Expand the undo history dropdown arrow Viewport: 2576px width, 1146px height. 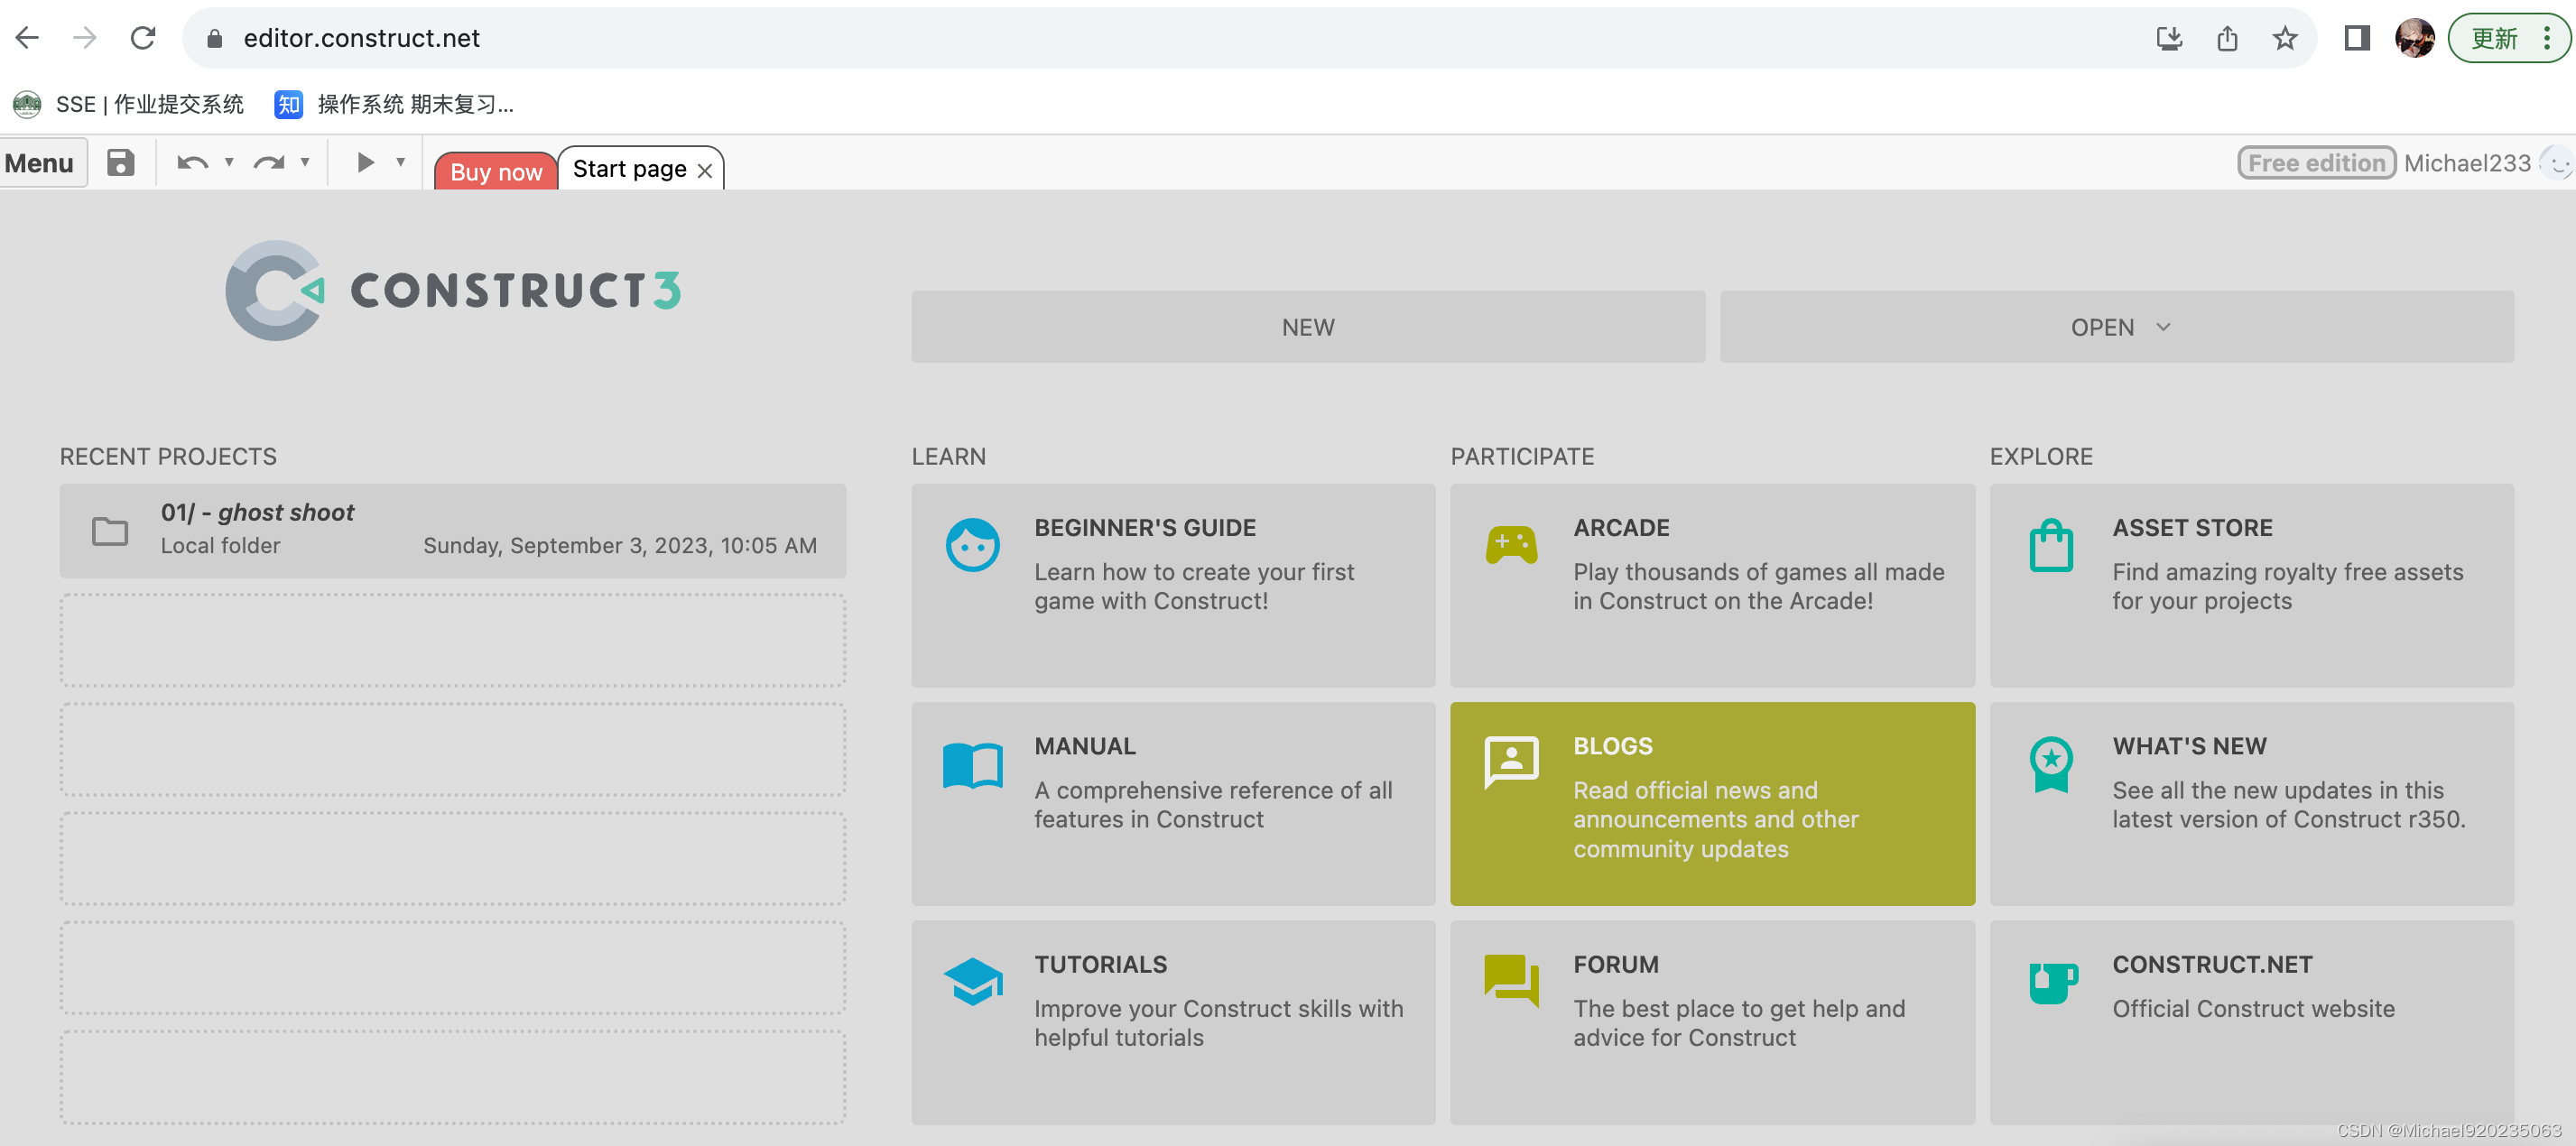[229, 162]
